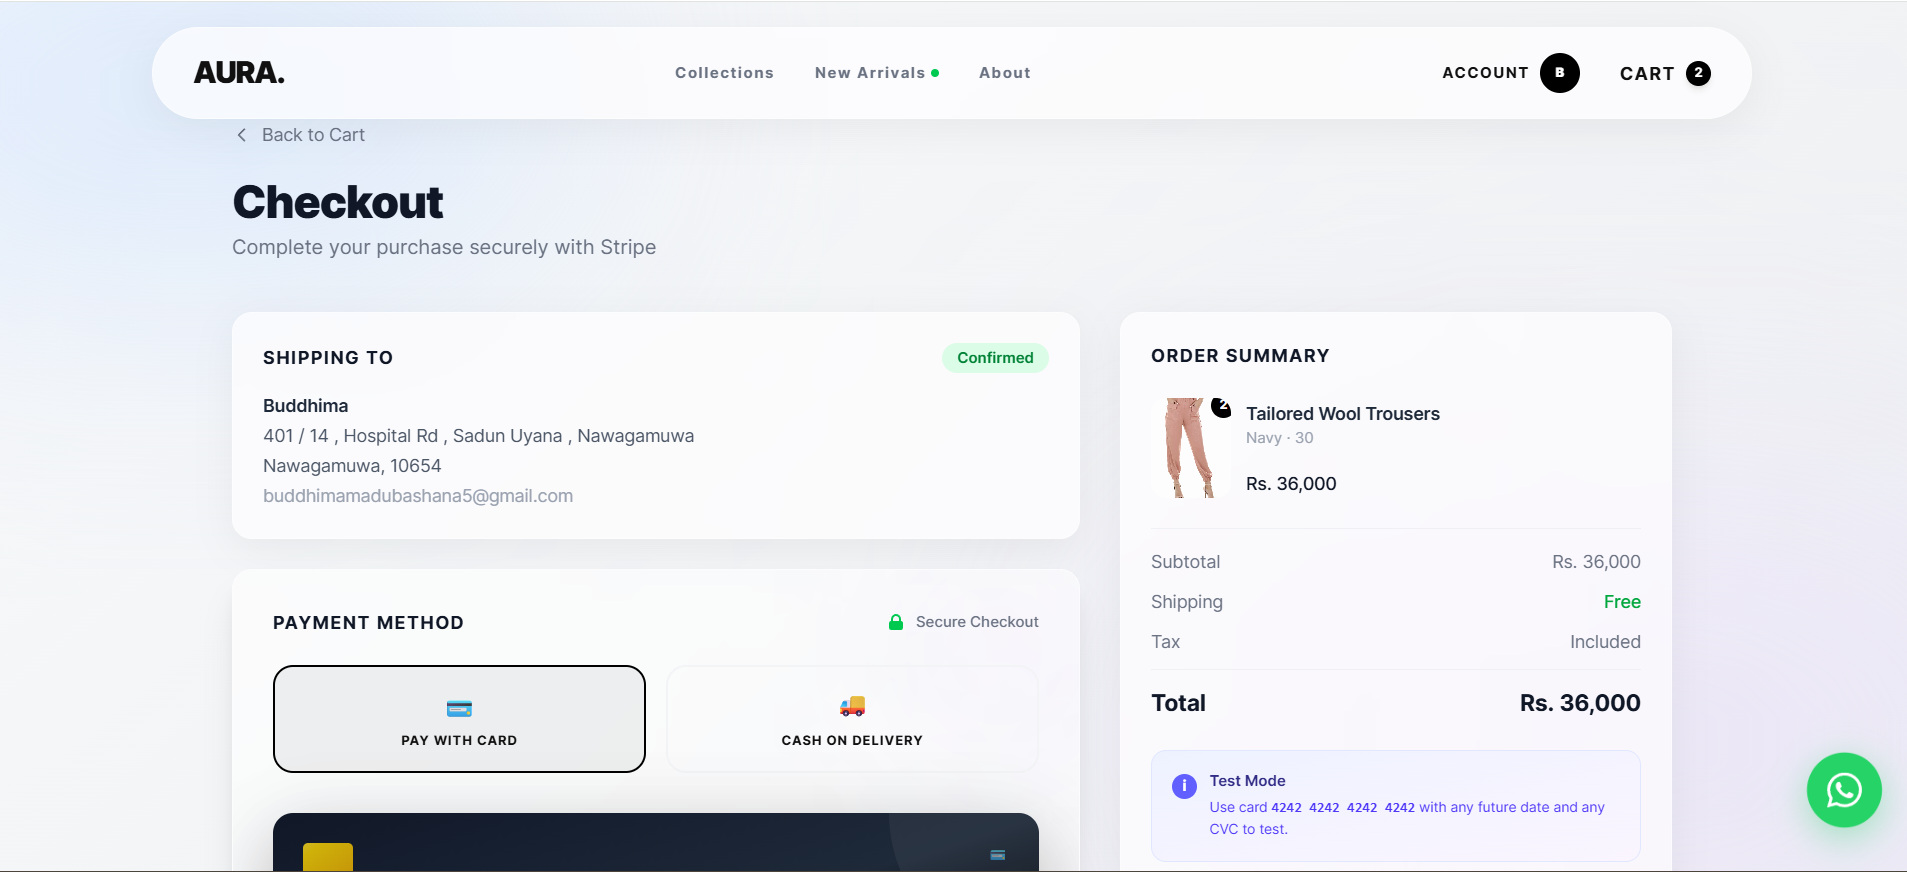Open the Collections menu item
The height and width of the screenshot is (872, 1907).
tap(724, 73)
